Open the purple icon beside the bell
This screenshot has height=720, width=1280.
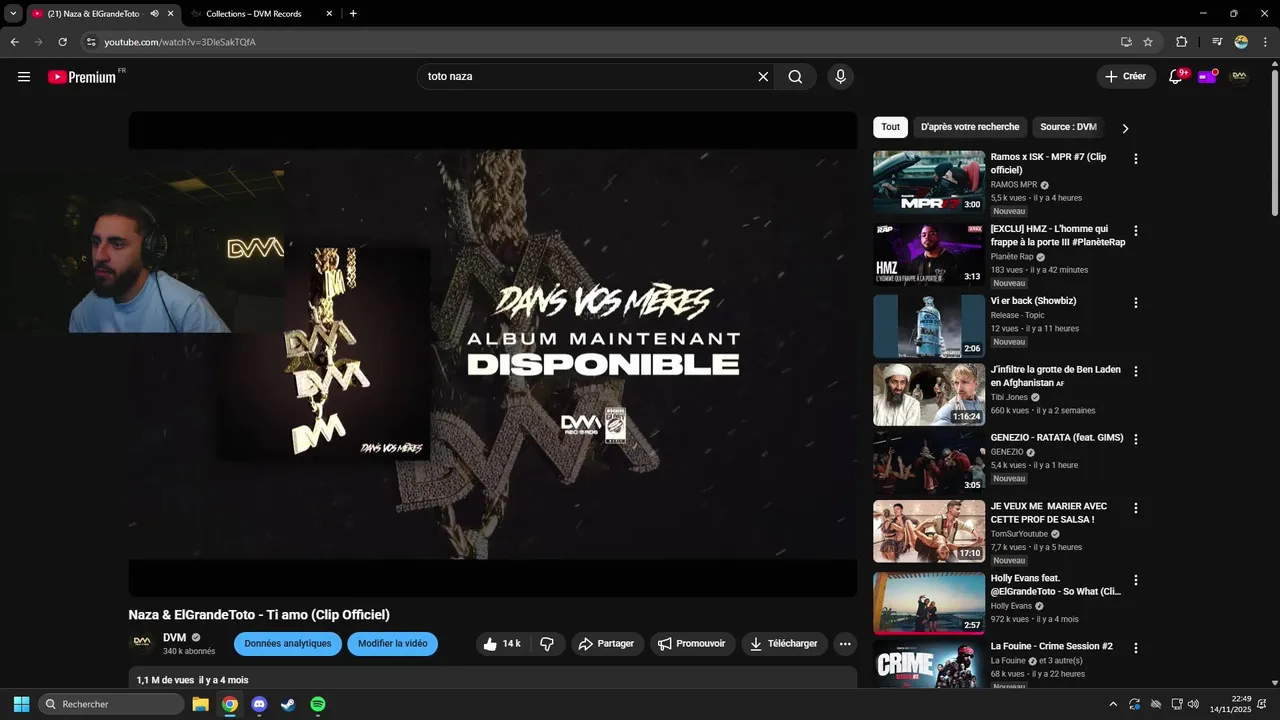click(1207, 77)
